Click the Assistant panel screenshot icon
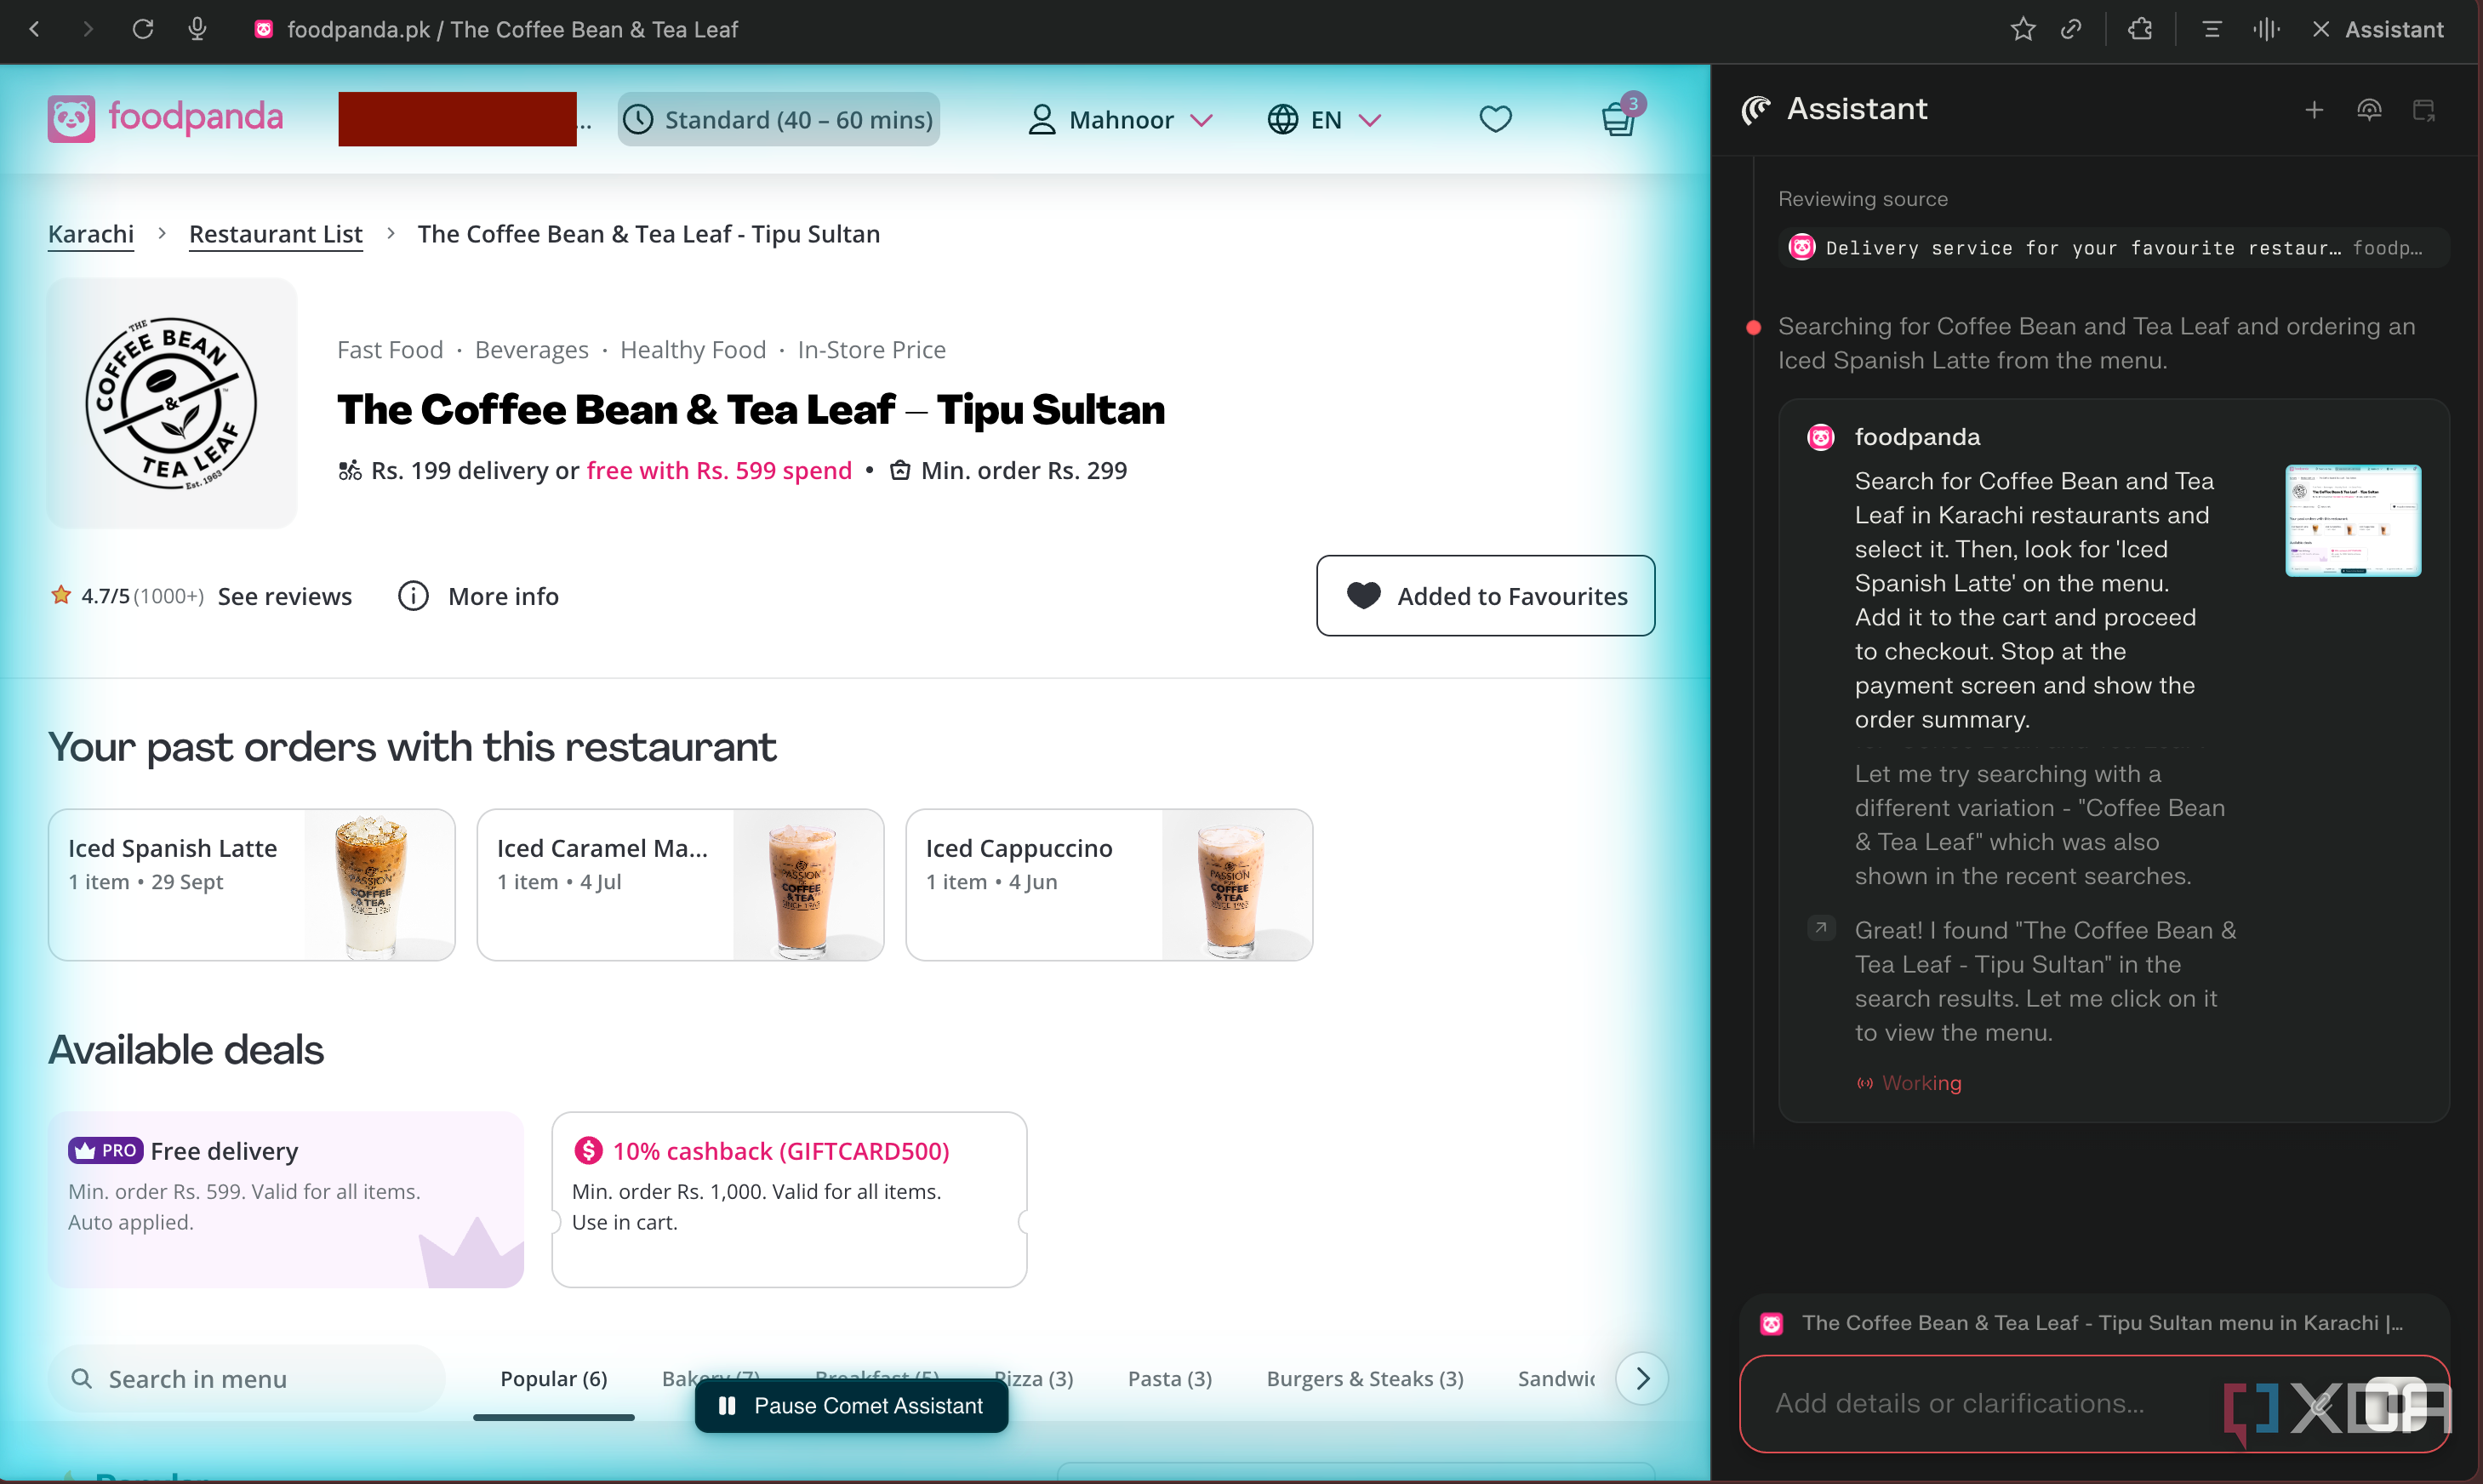 [x=2424, y=110]
